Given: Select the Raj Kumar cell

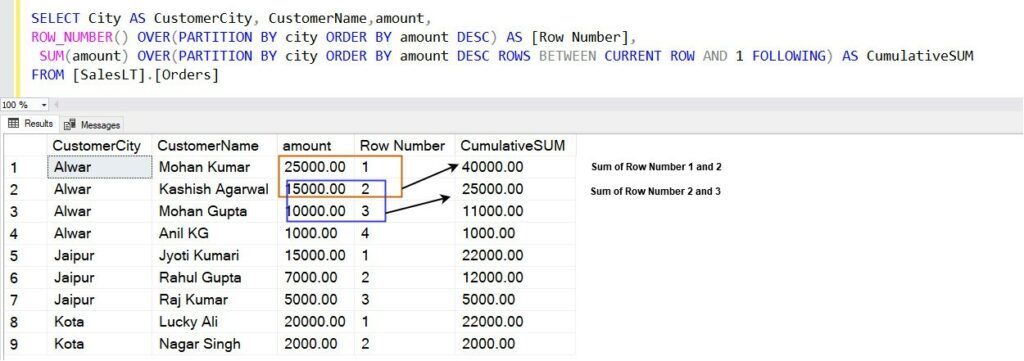Looking at the screenshot, I should 214,300.
